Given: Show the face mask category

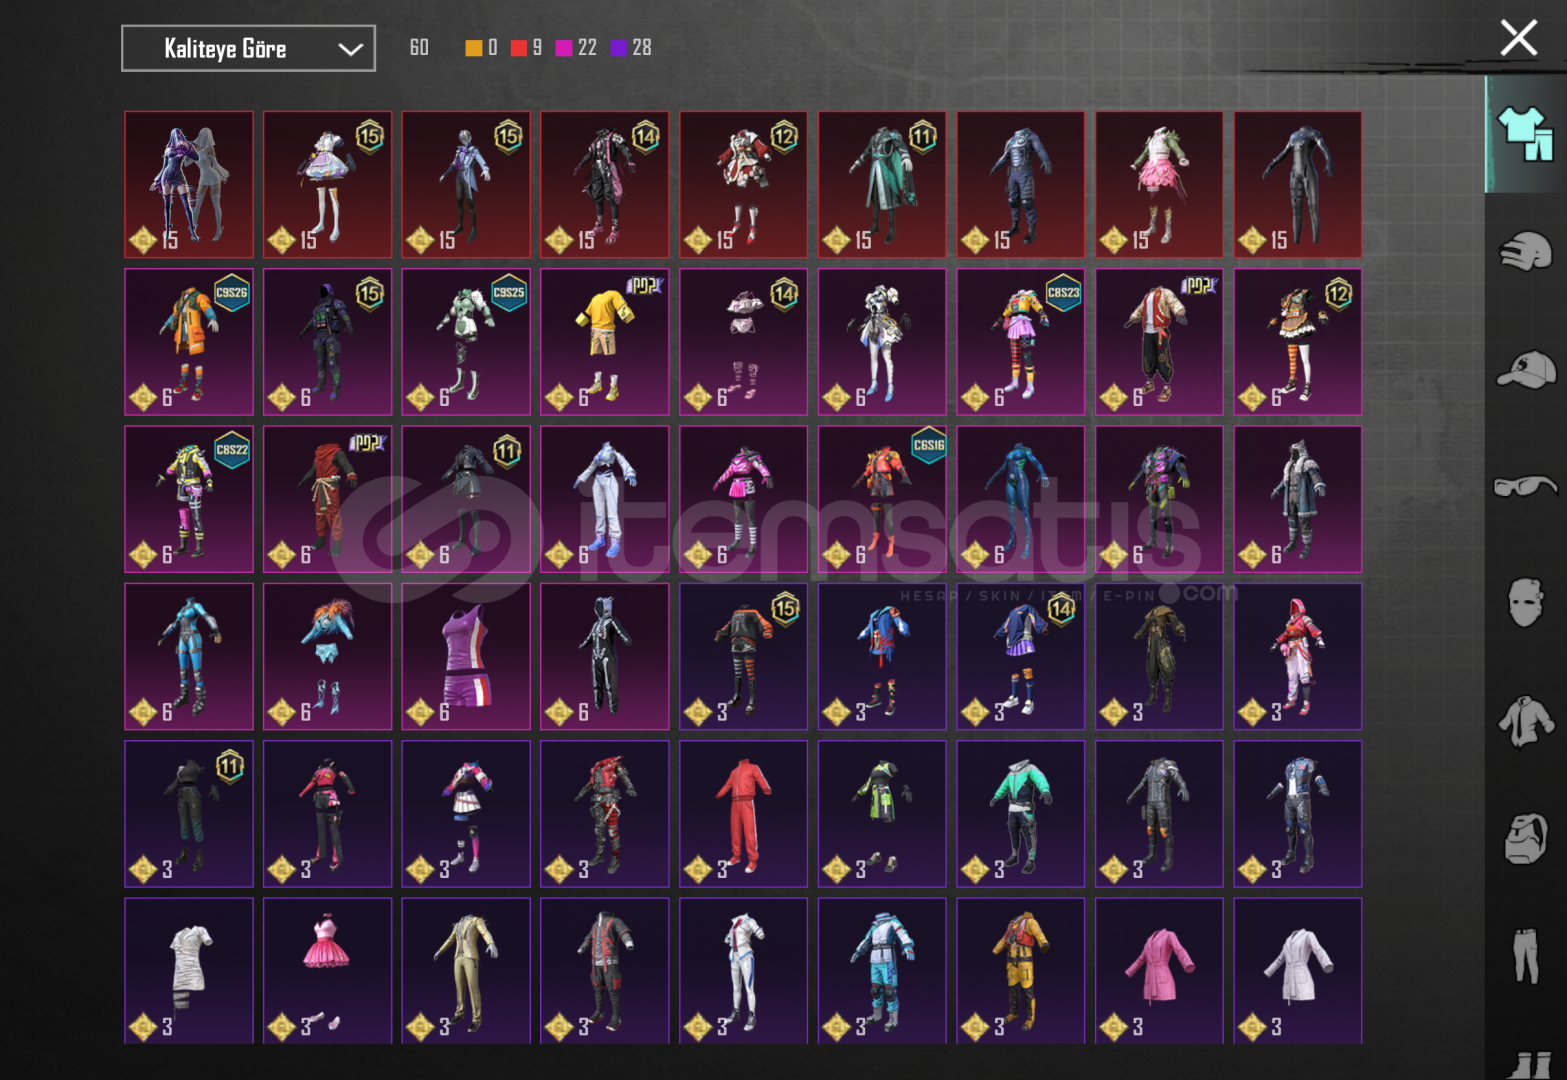Looking at the screenshot, I should [1525, 603].
